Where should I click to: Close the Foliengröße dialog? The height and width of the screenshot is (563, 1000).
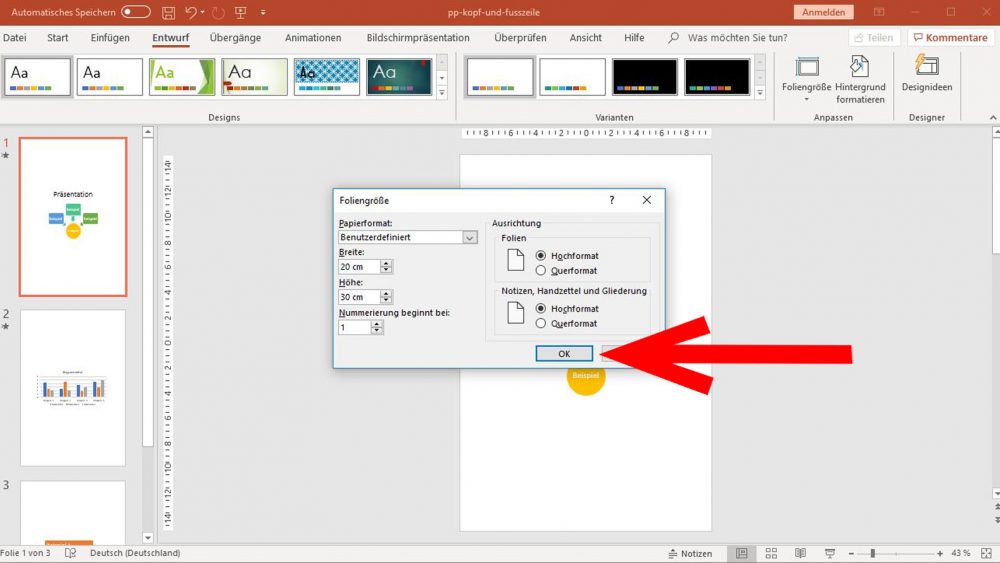647,200
